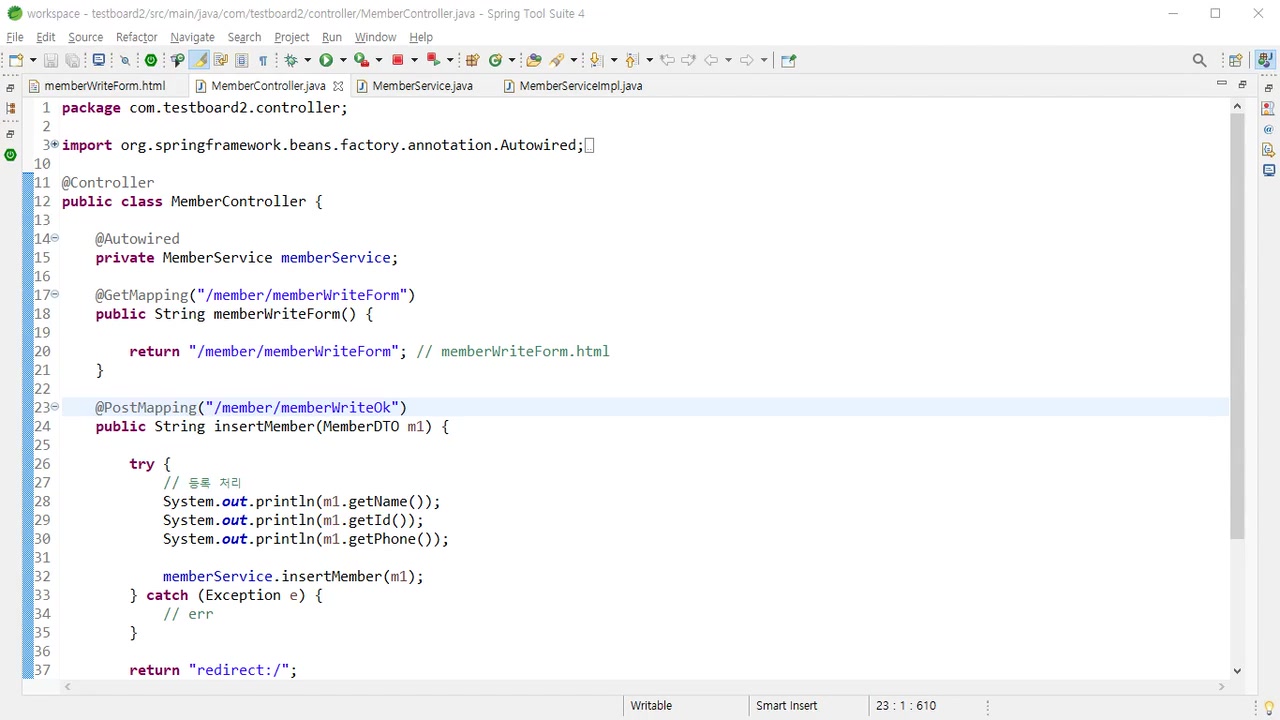The height and width of the screenshot is (720, 1280).
Task: Open the Run button dropdown arrow
Action: [342, 60]
